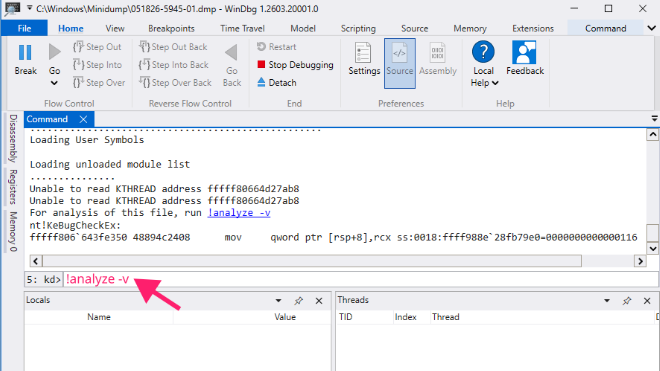Click Stop Debugging red square
660x371 pixels.
click(x=261, y=64)
